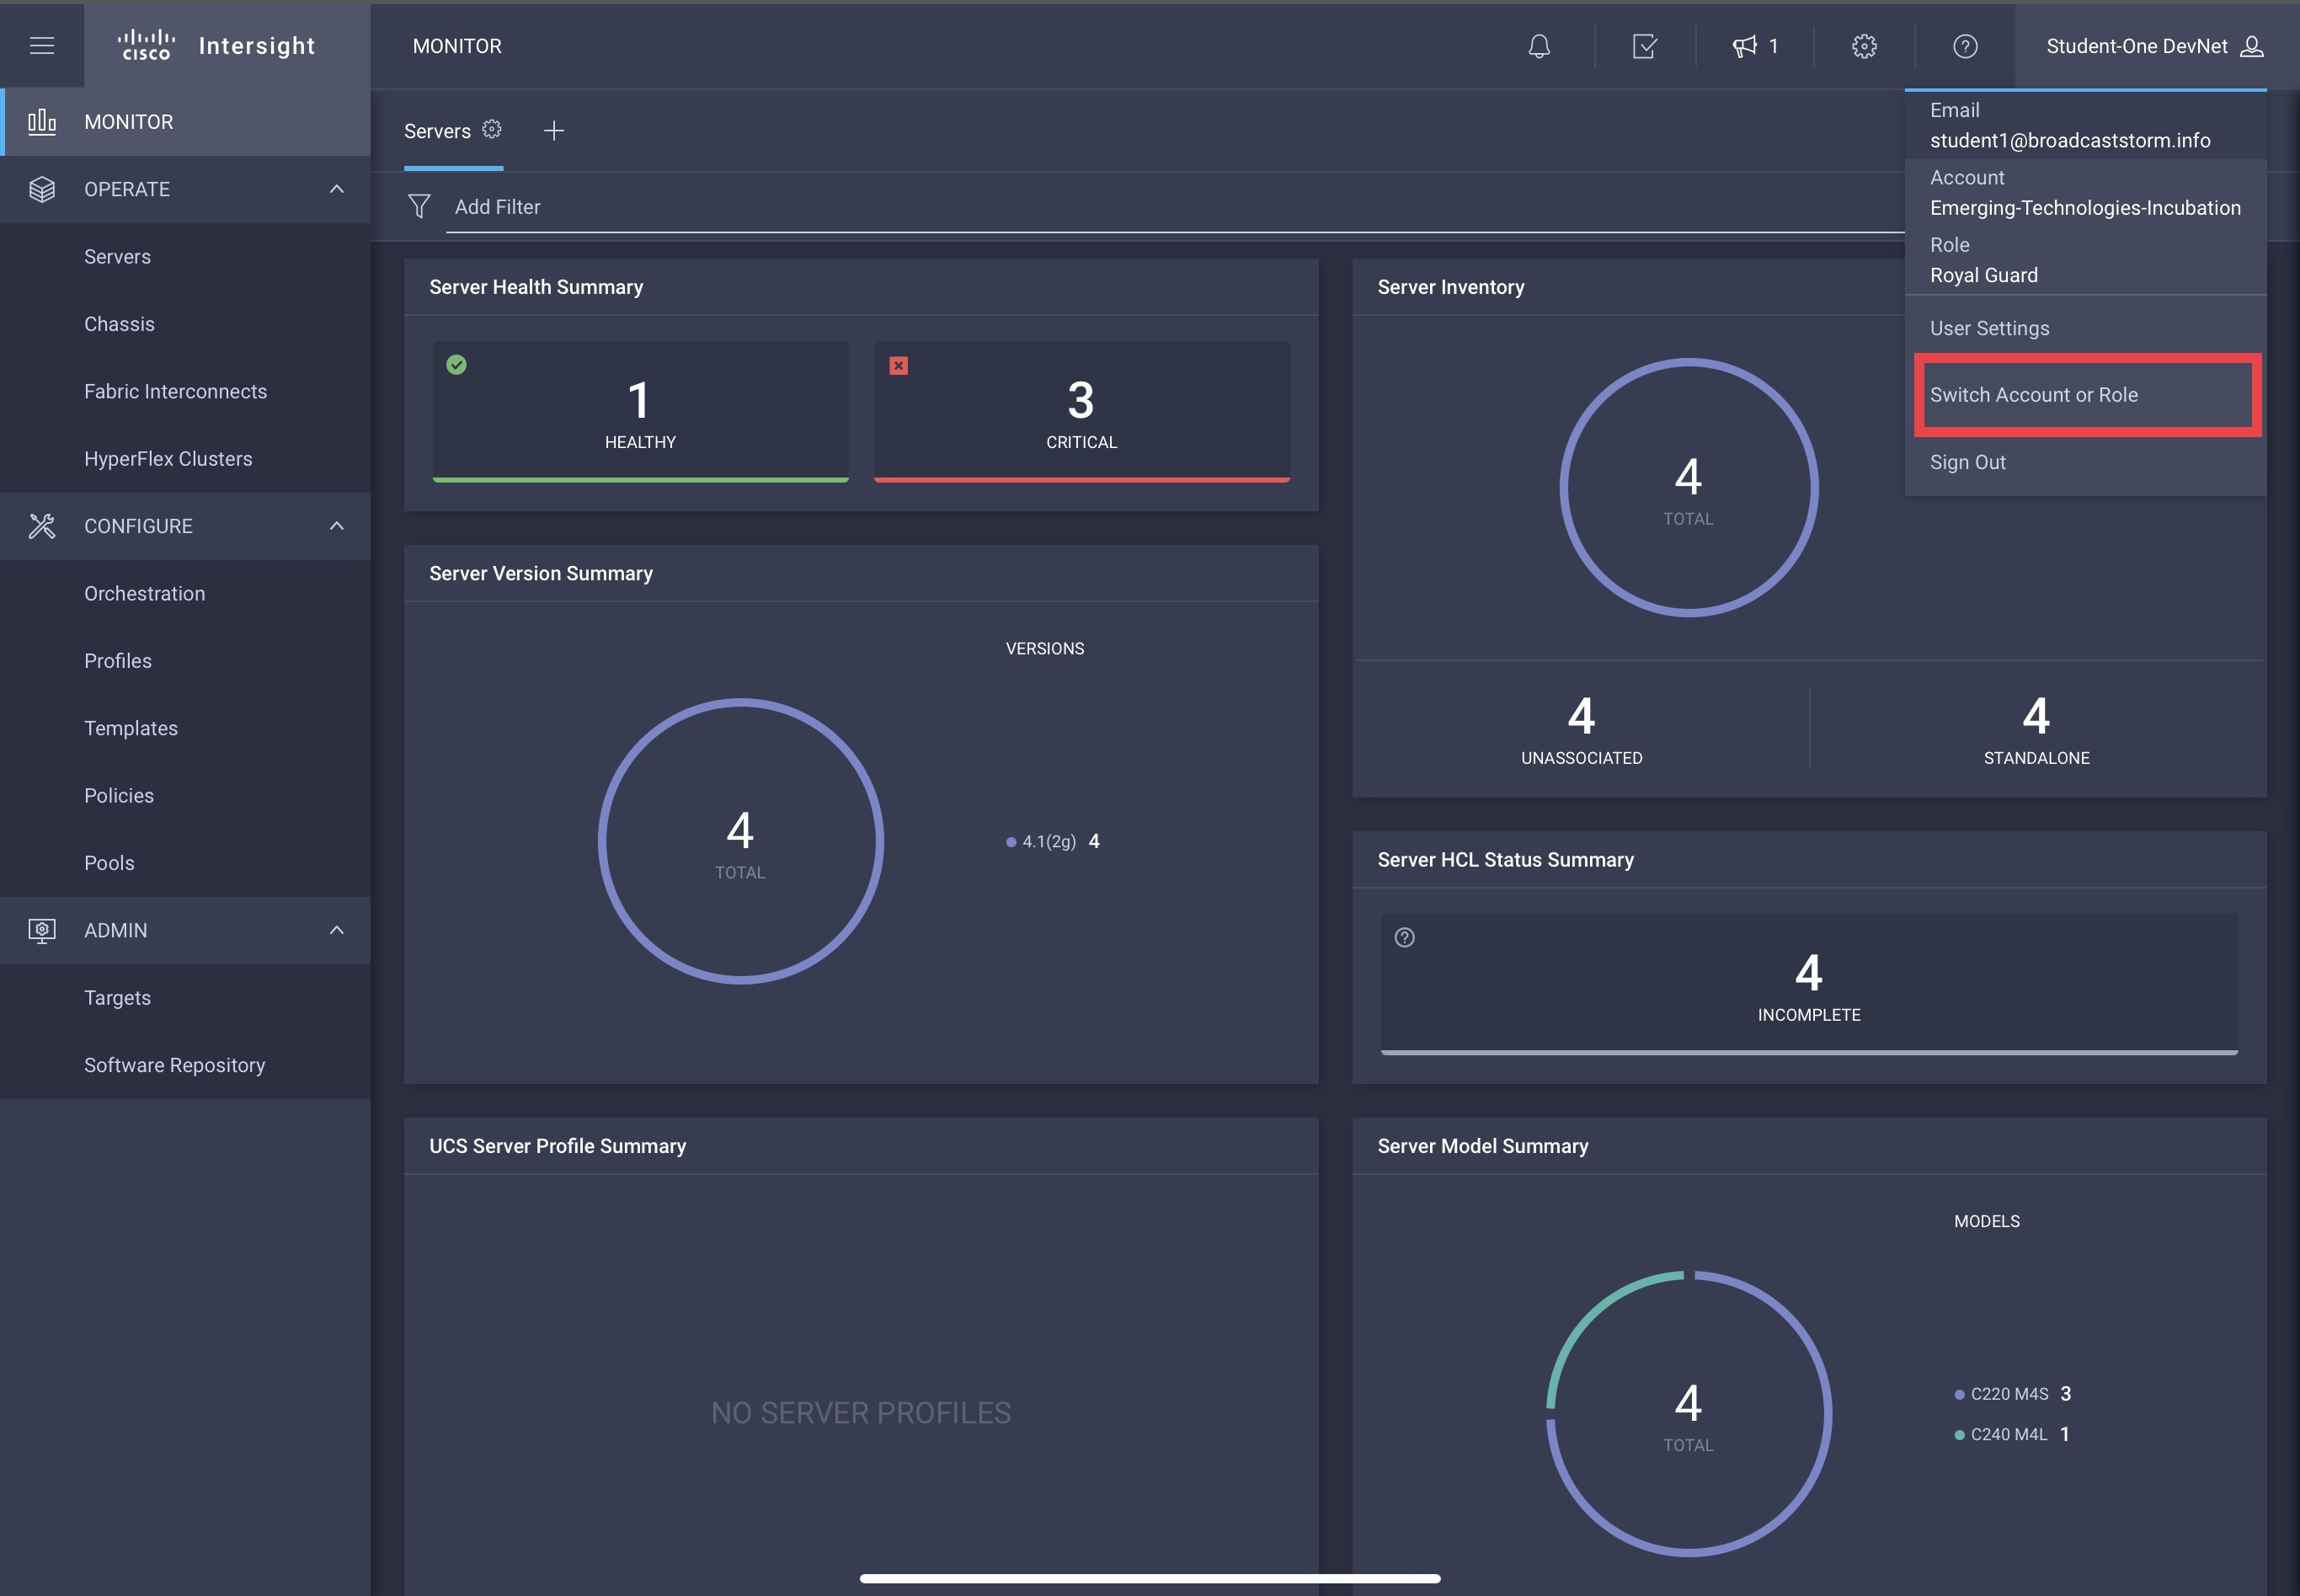The image size is (2300, 1596).
Task: Open Servers under Operate
Action: pos(186,257)
